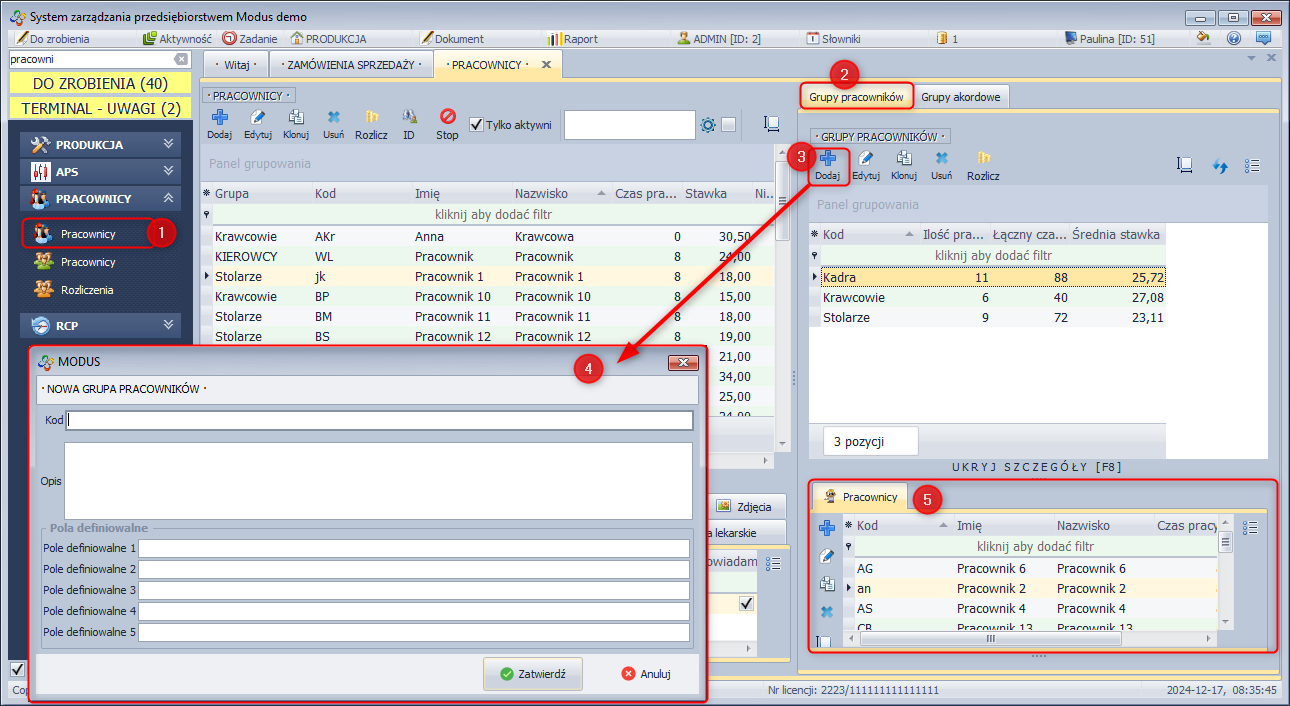Click the Anuluj button
This screenshot has width=1290, height=706.
click(646, 674)
